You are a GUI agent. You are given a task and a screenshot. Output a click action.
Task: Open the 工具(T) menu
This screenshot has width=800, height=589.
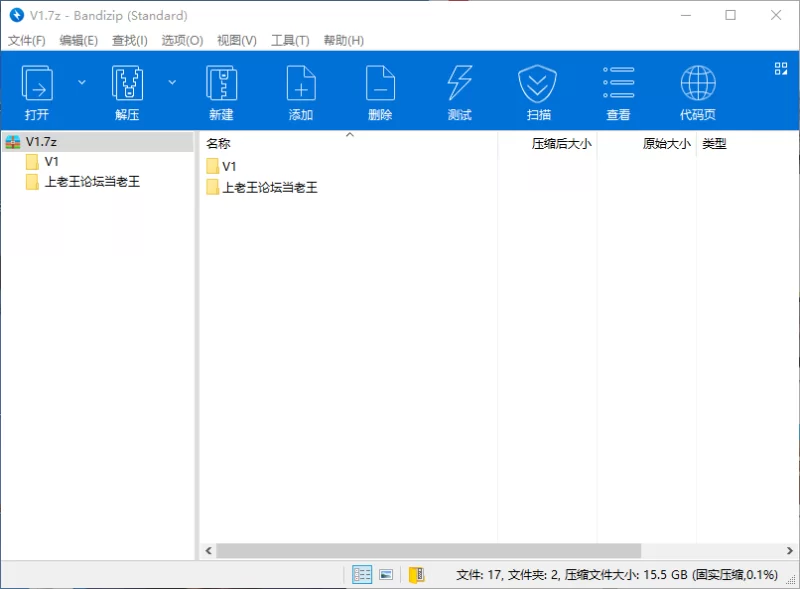pos(290,40)
